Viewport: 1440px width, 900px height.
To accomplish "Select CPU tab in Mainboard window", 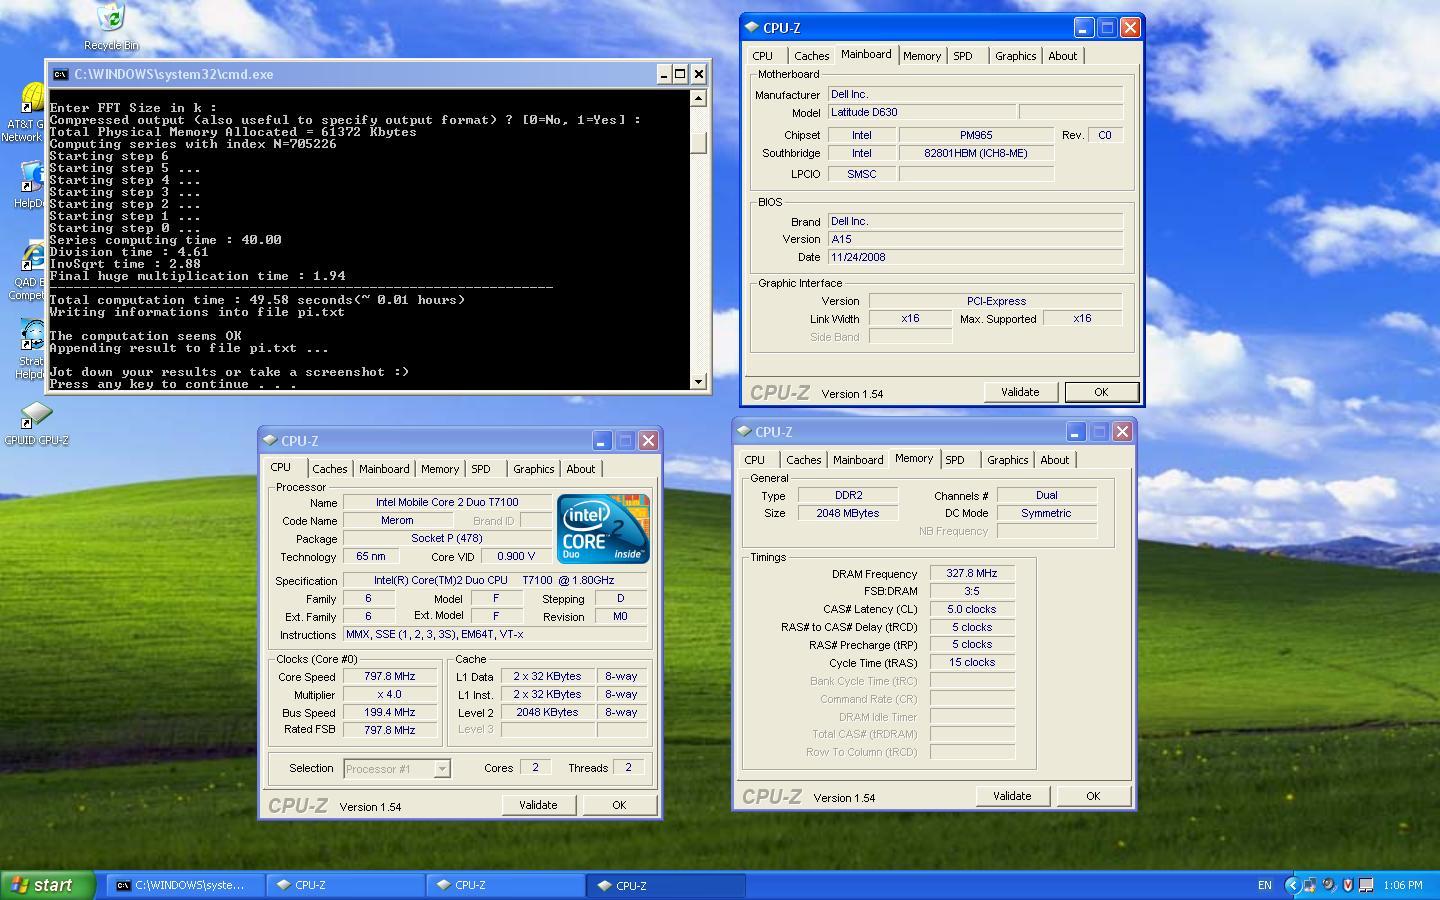I will 762,56.
